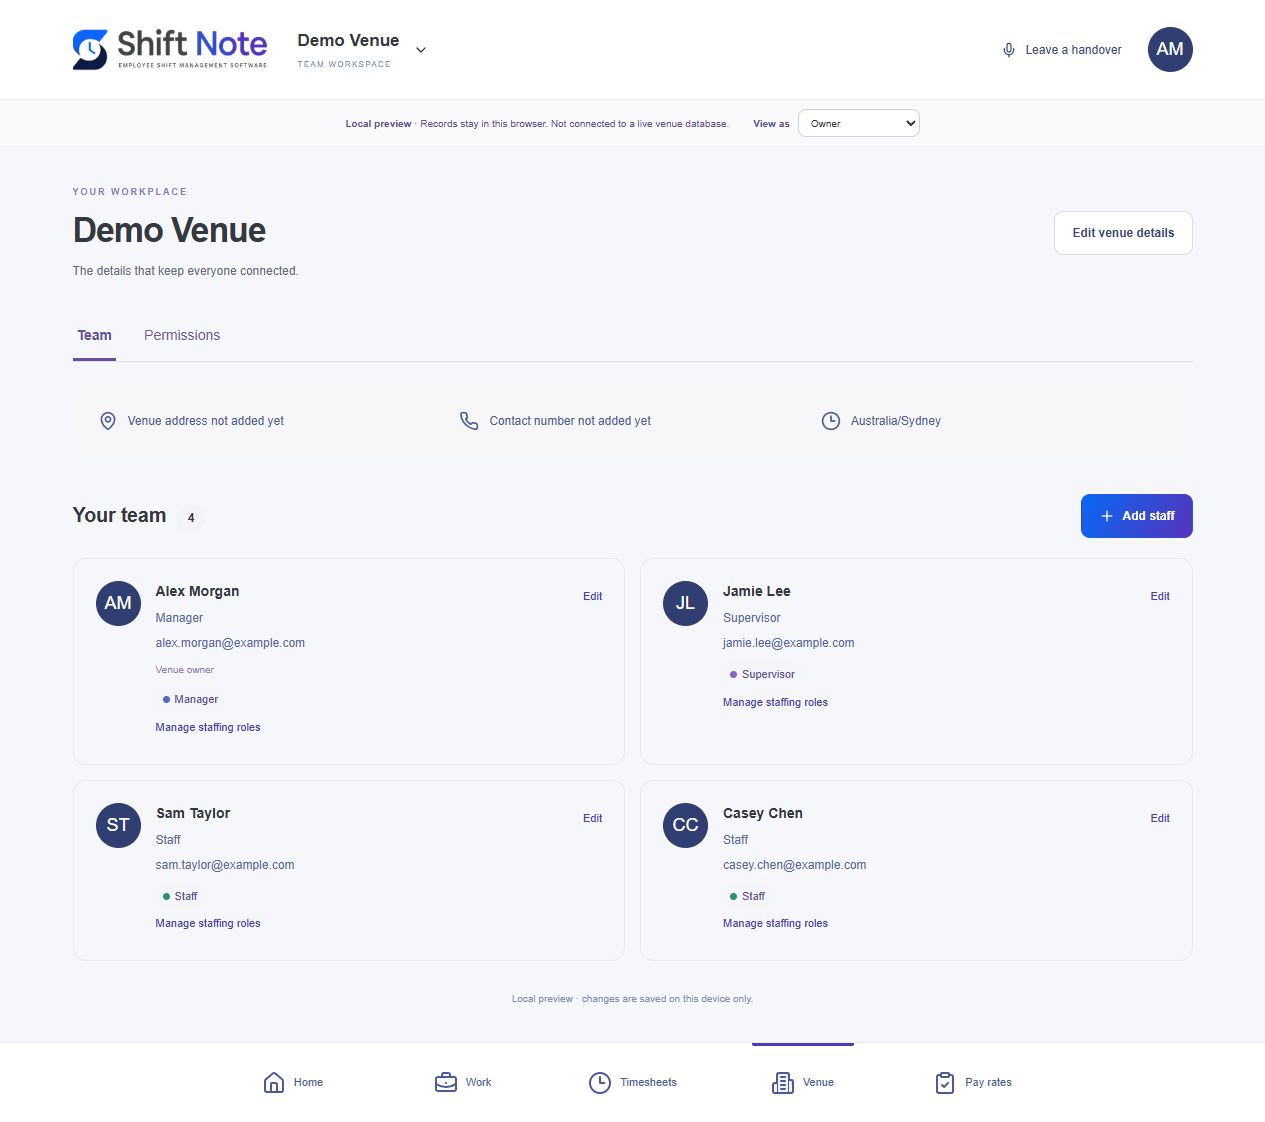Image resolution: width=1265 pixels, height=1122 pixels.
Task: Open the AM profile avatar in header
Action: [1170, 49]
